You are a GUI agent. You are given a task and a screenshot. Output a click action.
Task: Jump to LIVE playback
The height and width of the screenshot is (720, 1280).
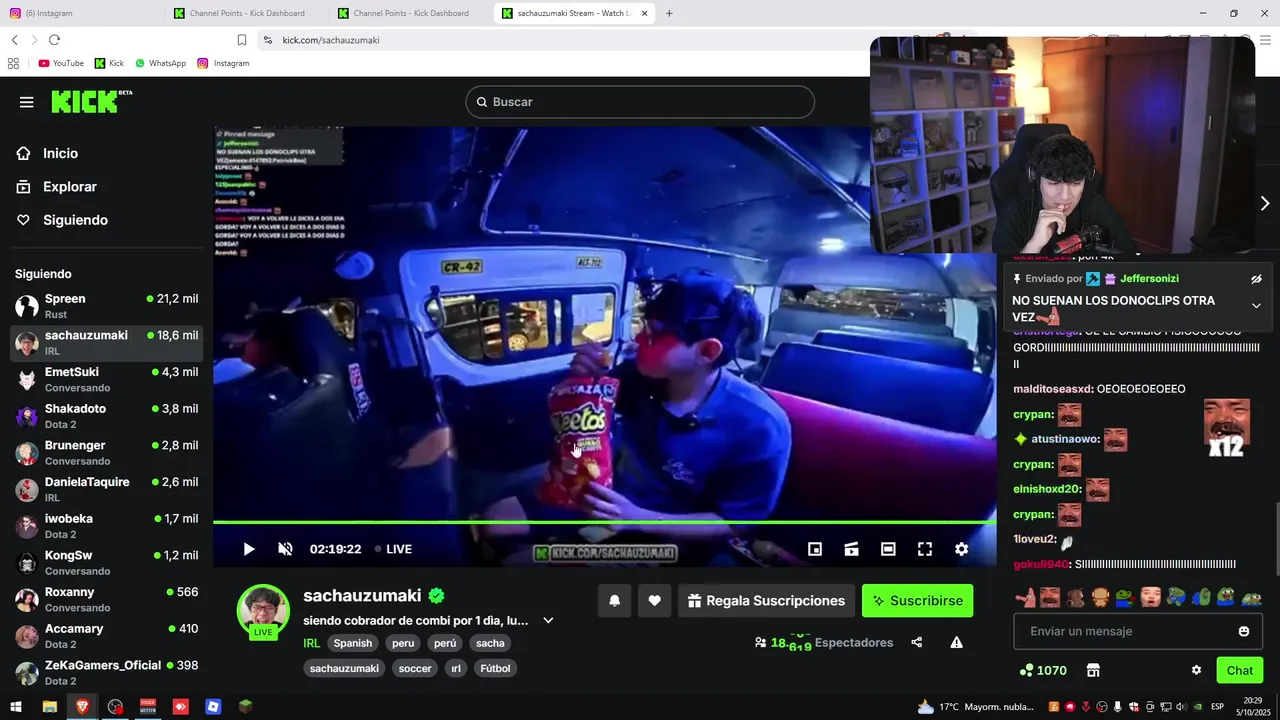click(393, 549)
